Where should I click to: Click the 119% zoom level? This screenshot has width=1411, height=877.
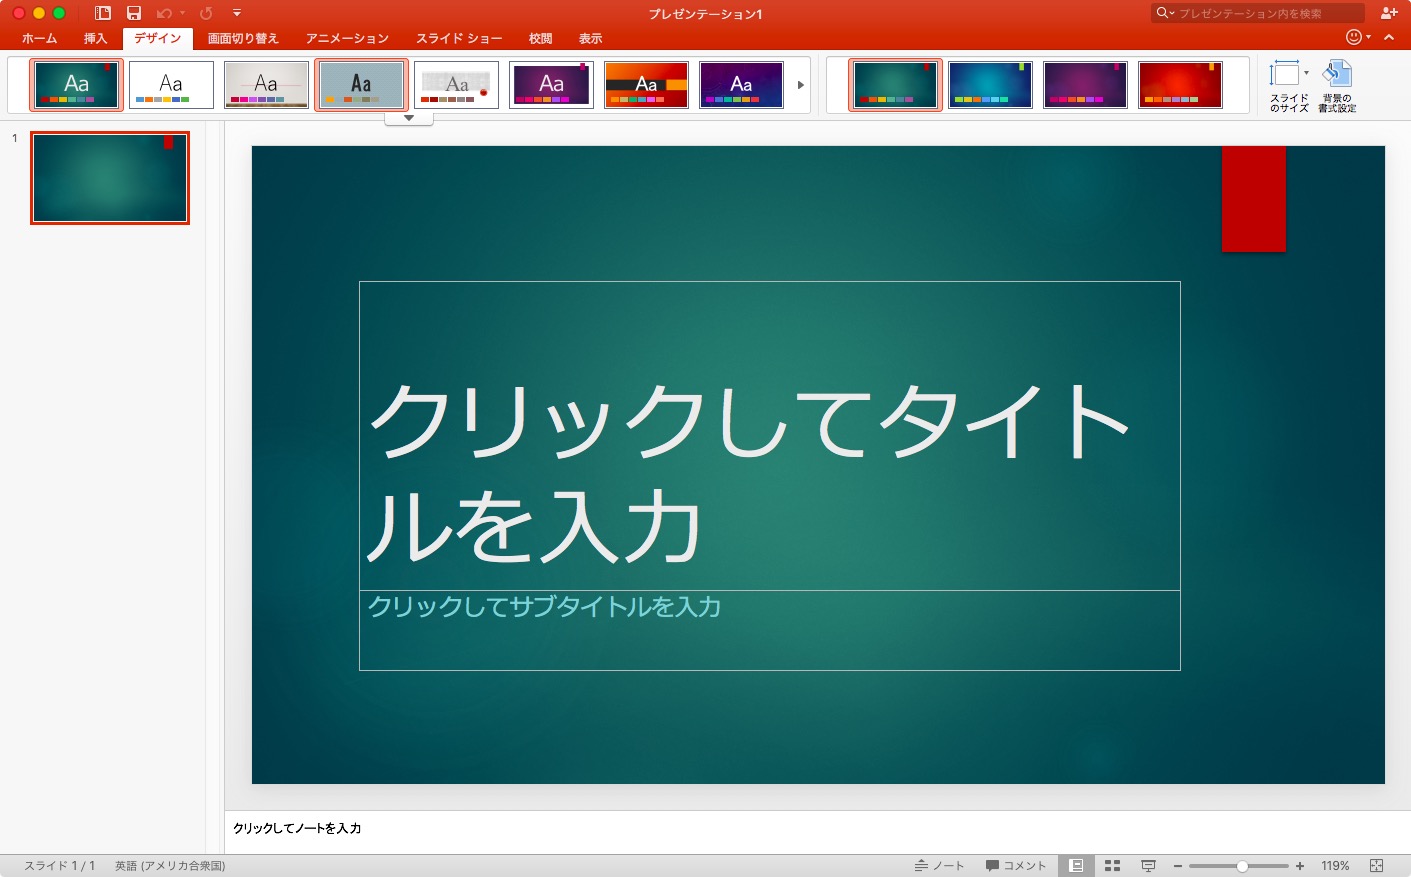point(1335,866)
